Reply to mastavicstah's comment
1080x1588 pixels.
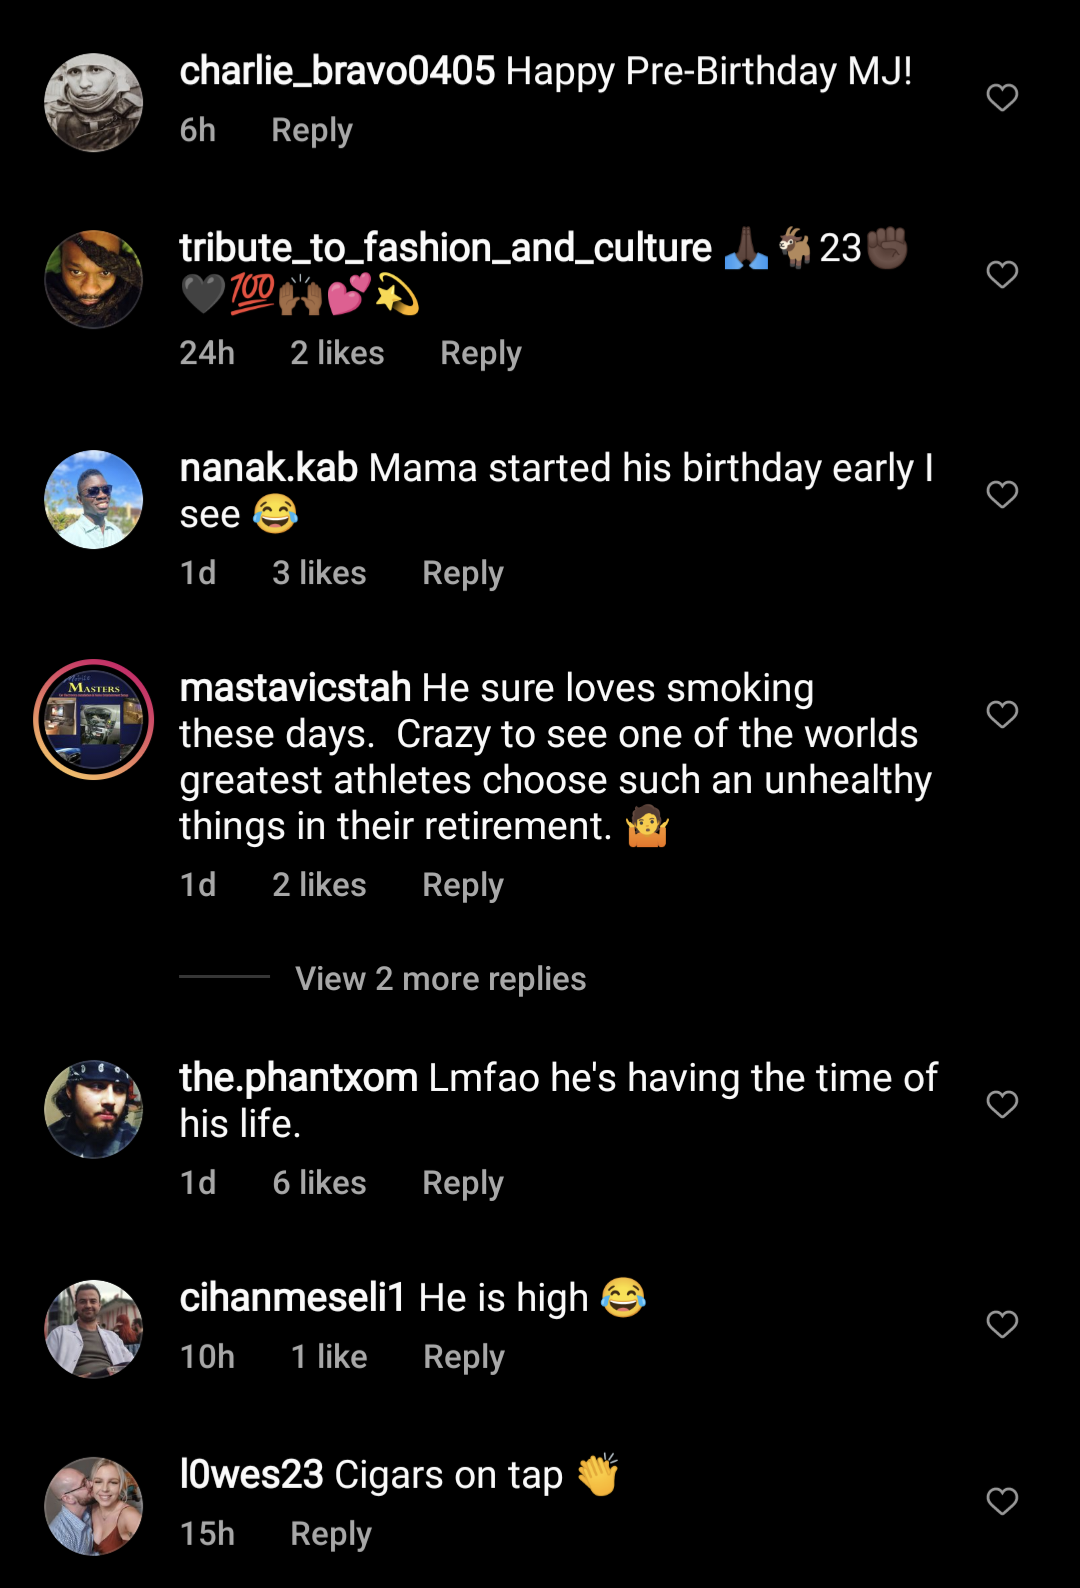pyautogui.click(x=463, y=885)
